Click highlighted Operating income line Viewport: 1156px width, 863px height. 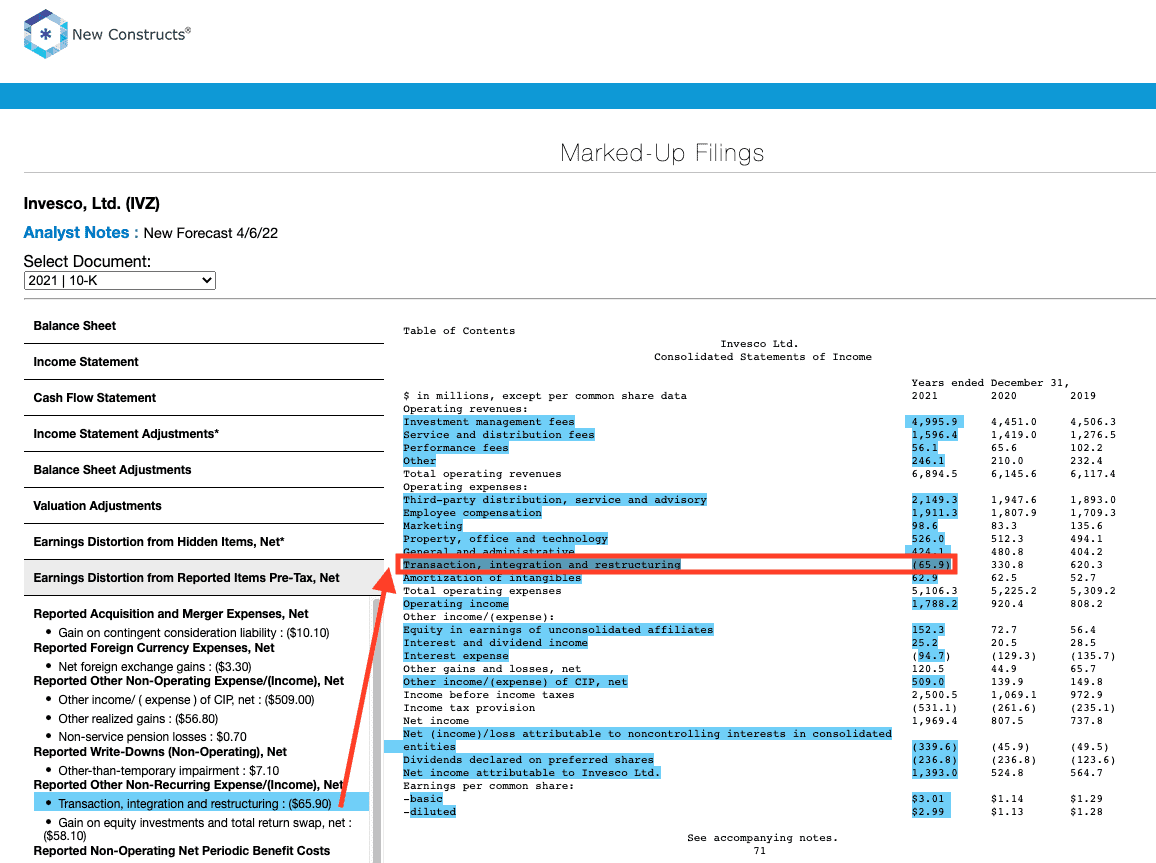[456, 604]
